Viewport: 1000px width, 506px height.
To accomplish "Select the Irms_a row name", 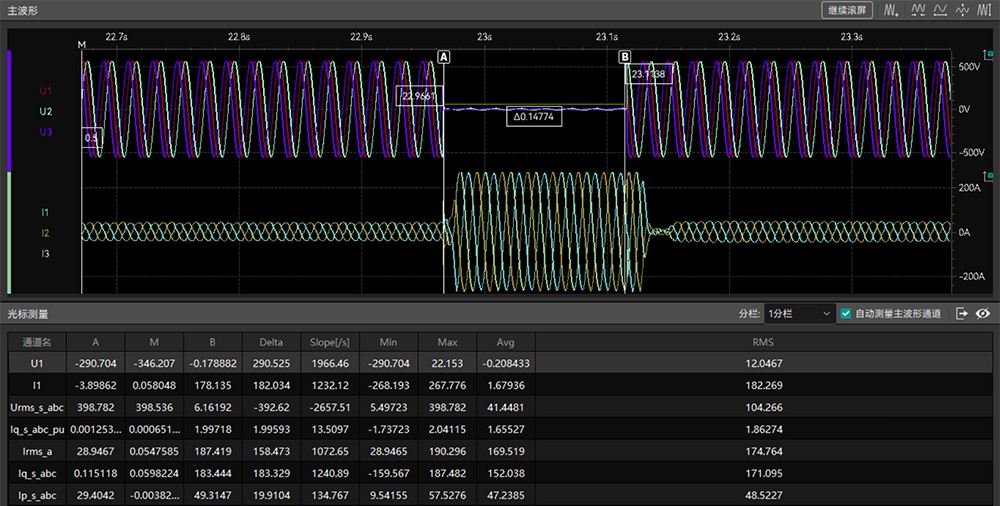I will [x=37, y=451].
